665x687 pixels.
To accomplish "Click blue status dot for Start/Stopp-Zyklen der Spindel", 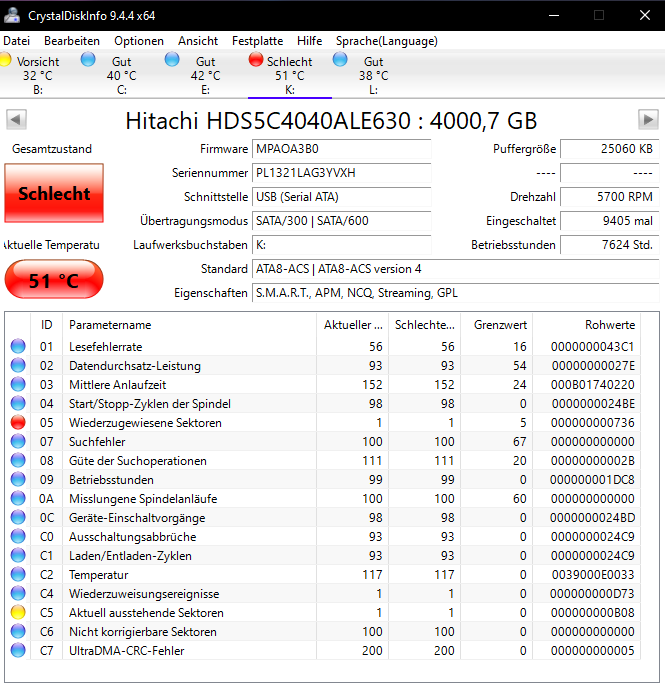I will tap(18, 403).
